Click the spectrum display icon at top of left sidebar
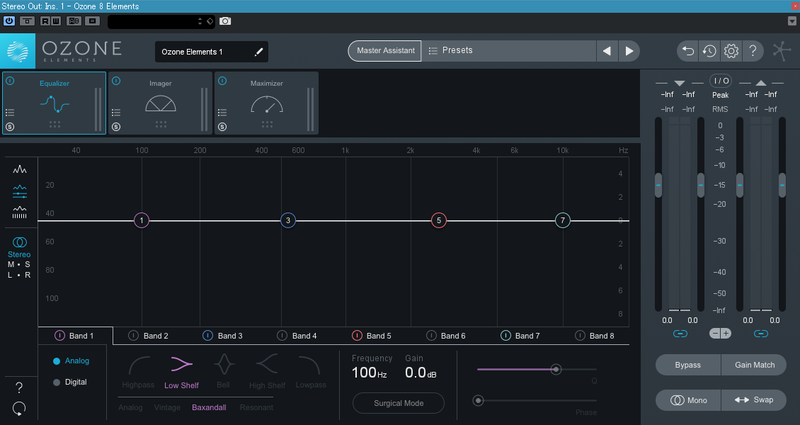Screen dimensions: 800x425 19,169
